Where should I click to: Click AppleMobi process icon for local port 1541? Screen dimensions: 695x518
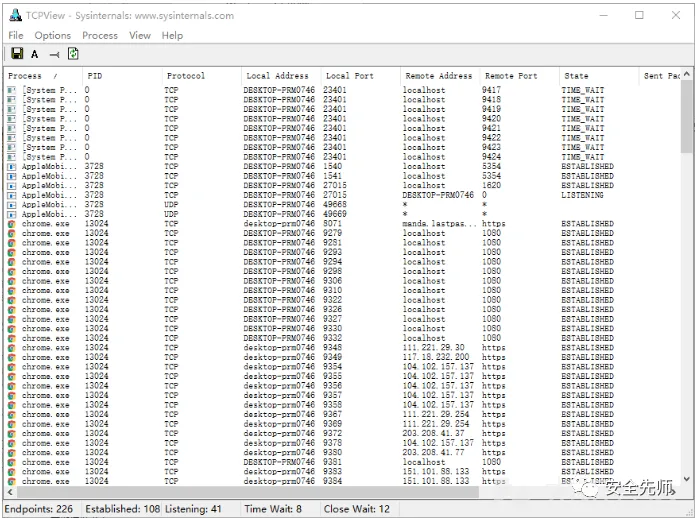point(12,176)
